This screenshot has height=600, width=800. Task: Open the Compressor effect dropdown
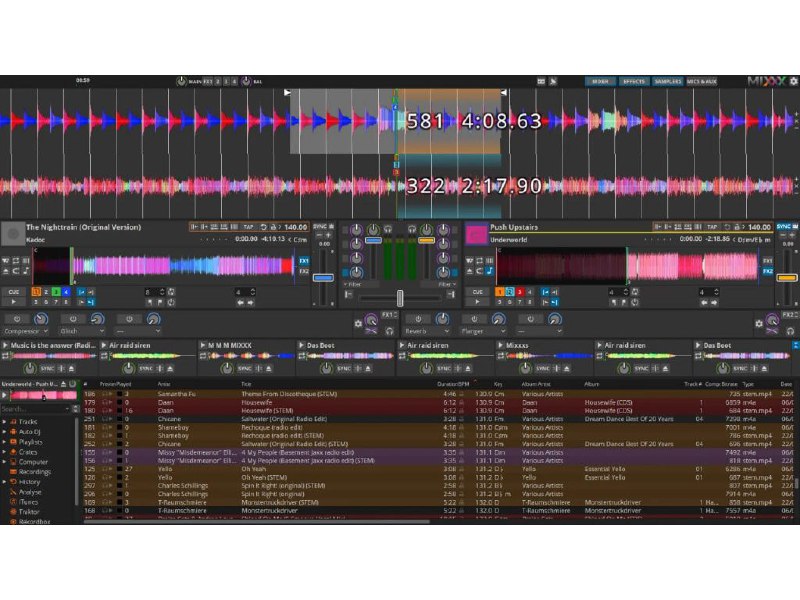[x=26, y=331]
